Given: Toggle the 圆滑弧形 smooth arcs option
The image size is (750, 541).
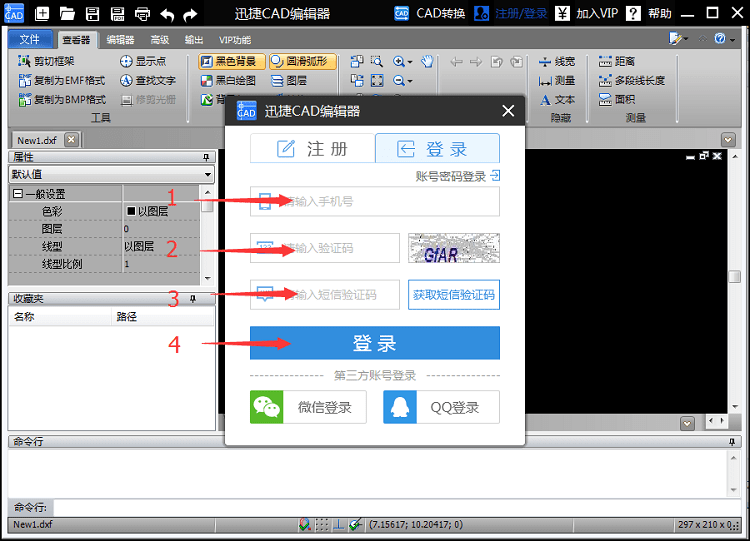Looking at the screenshot, I should (303, 61).
